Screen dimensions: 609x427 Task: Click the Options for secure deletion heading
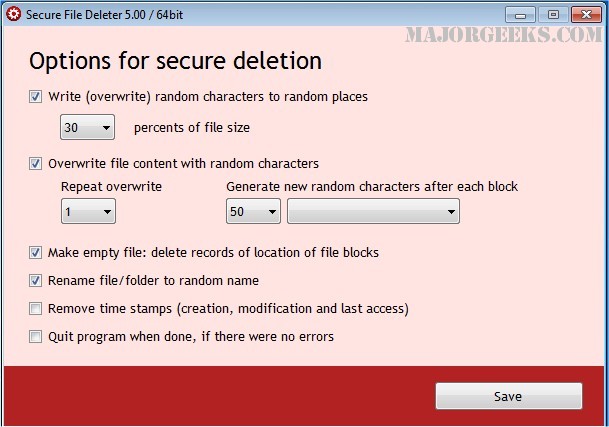coord(175,61)
